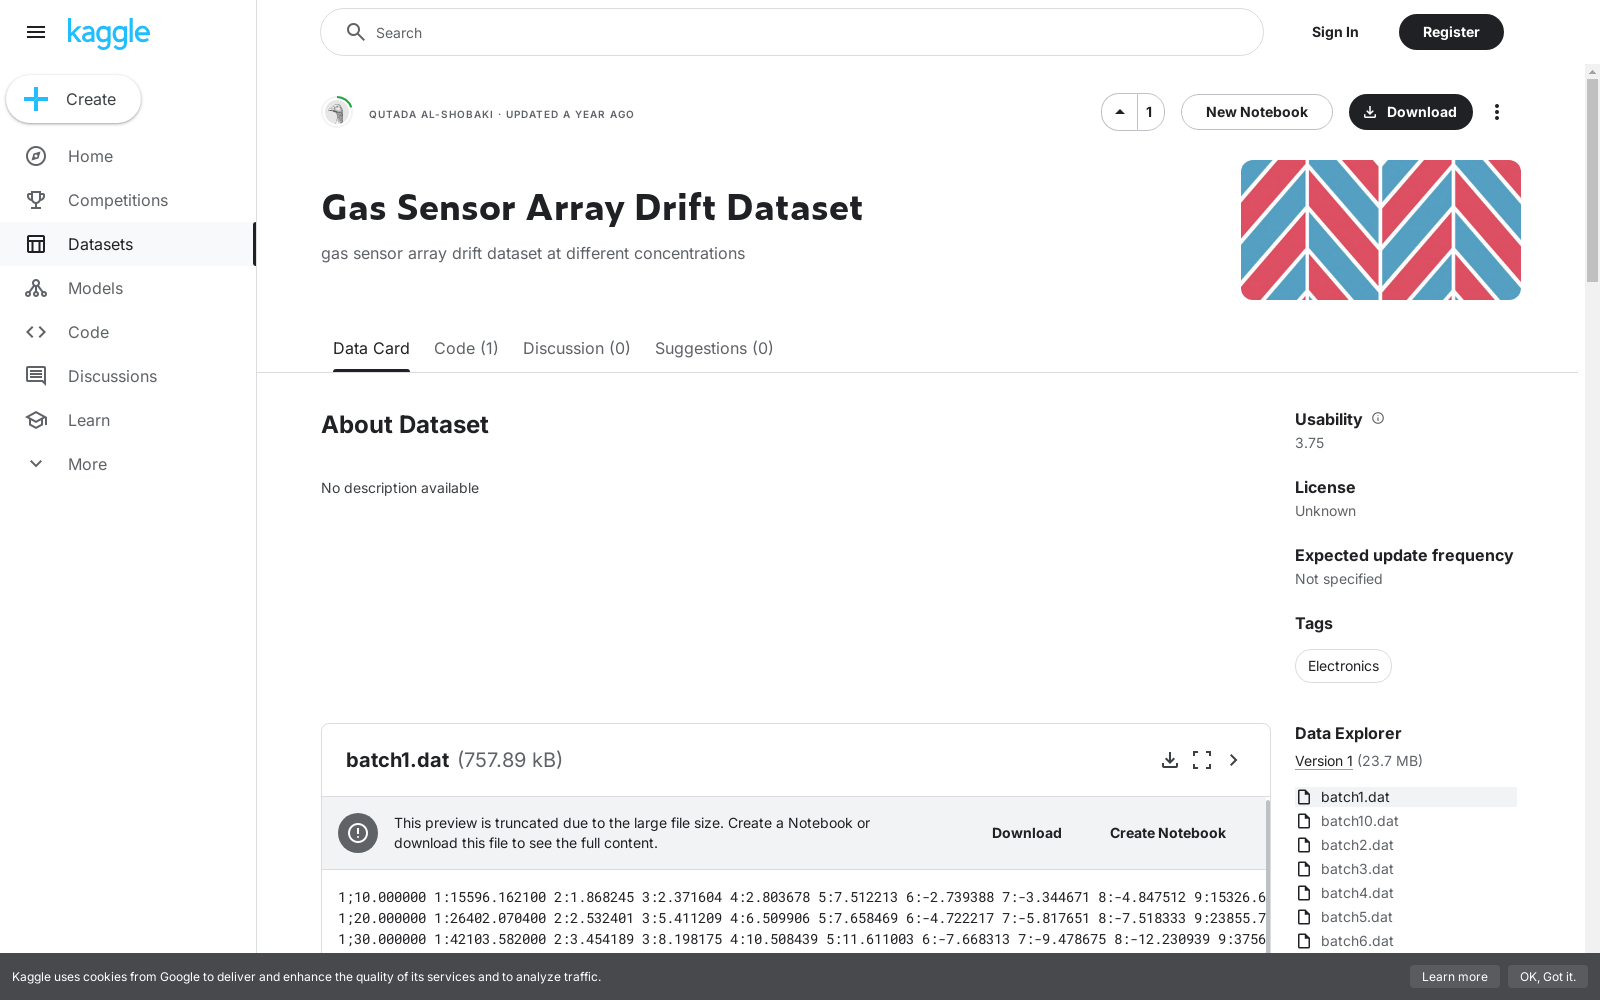Screen dimensions: 1600x1000
Task: Open the Code (1) tab
Action: pos(465,348)
